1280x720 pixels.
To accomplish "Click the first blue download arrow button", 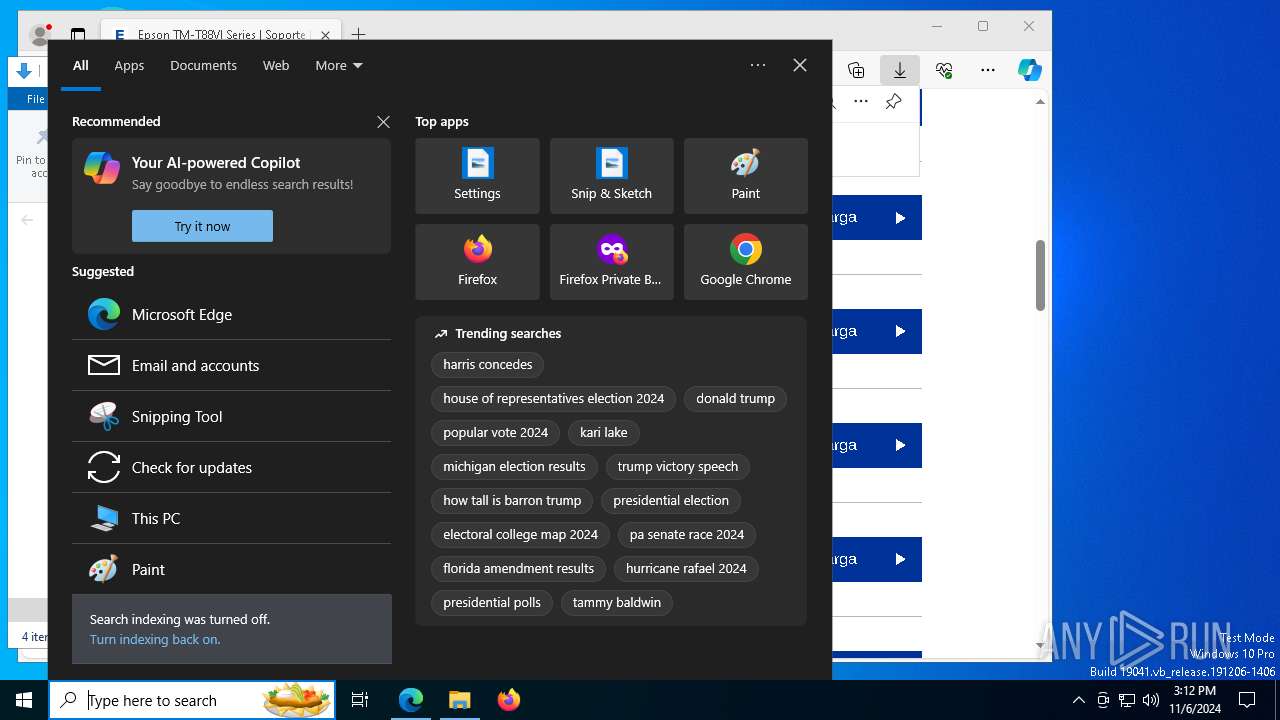I will pos(900,218).
